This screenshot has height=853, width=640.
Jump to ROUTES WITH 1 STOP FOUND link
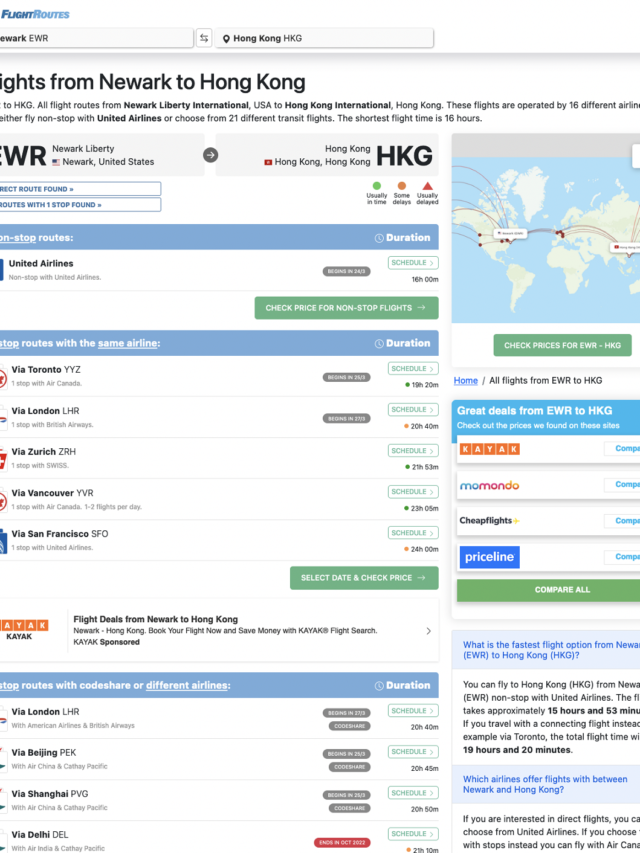tap(80, 205)
